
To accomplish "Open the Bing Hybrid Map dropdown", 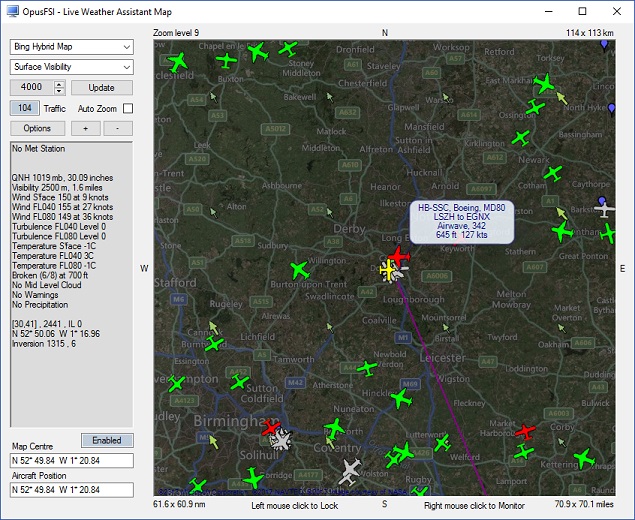I will tap(72, 47).
